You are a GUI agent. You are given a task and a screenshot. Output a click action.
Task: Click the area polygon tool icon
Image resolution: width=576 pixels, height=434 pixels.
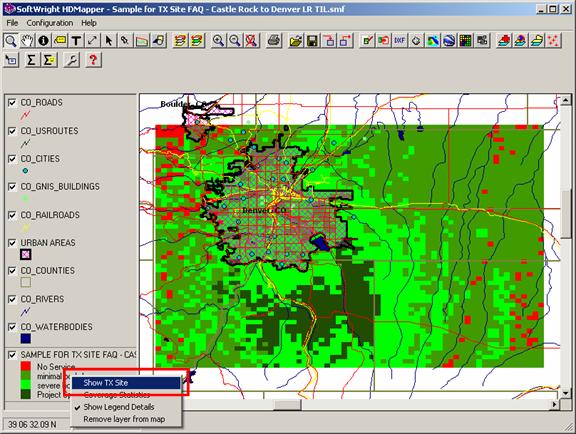tap(141, 40)
